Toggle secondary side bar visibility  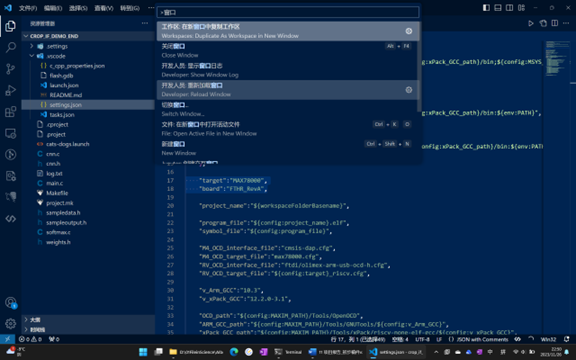[x=510, y=8]
